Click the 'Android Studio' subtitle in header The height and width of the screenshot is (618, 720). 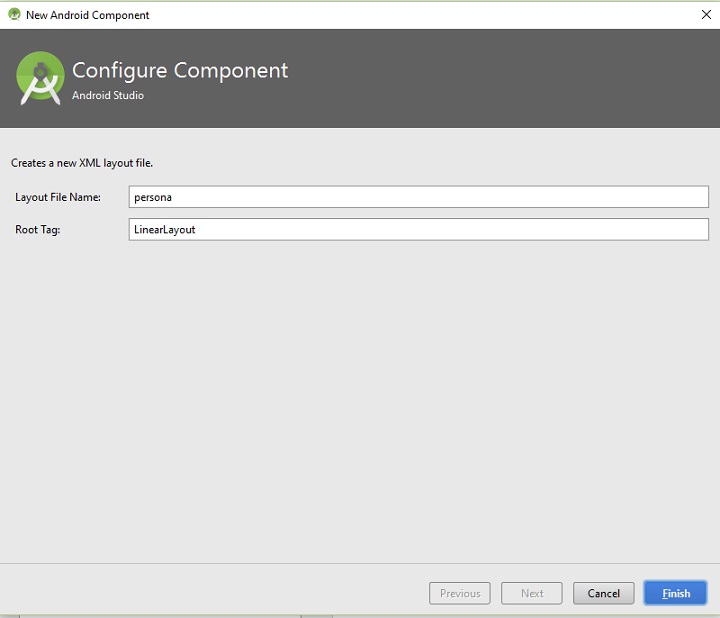coord(108,95)
